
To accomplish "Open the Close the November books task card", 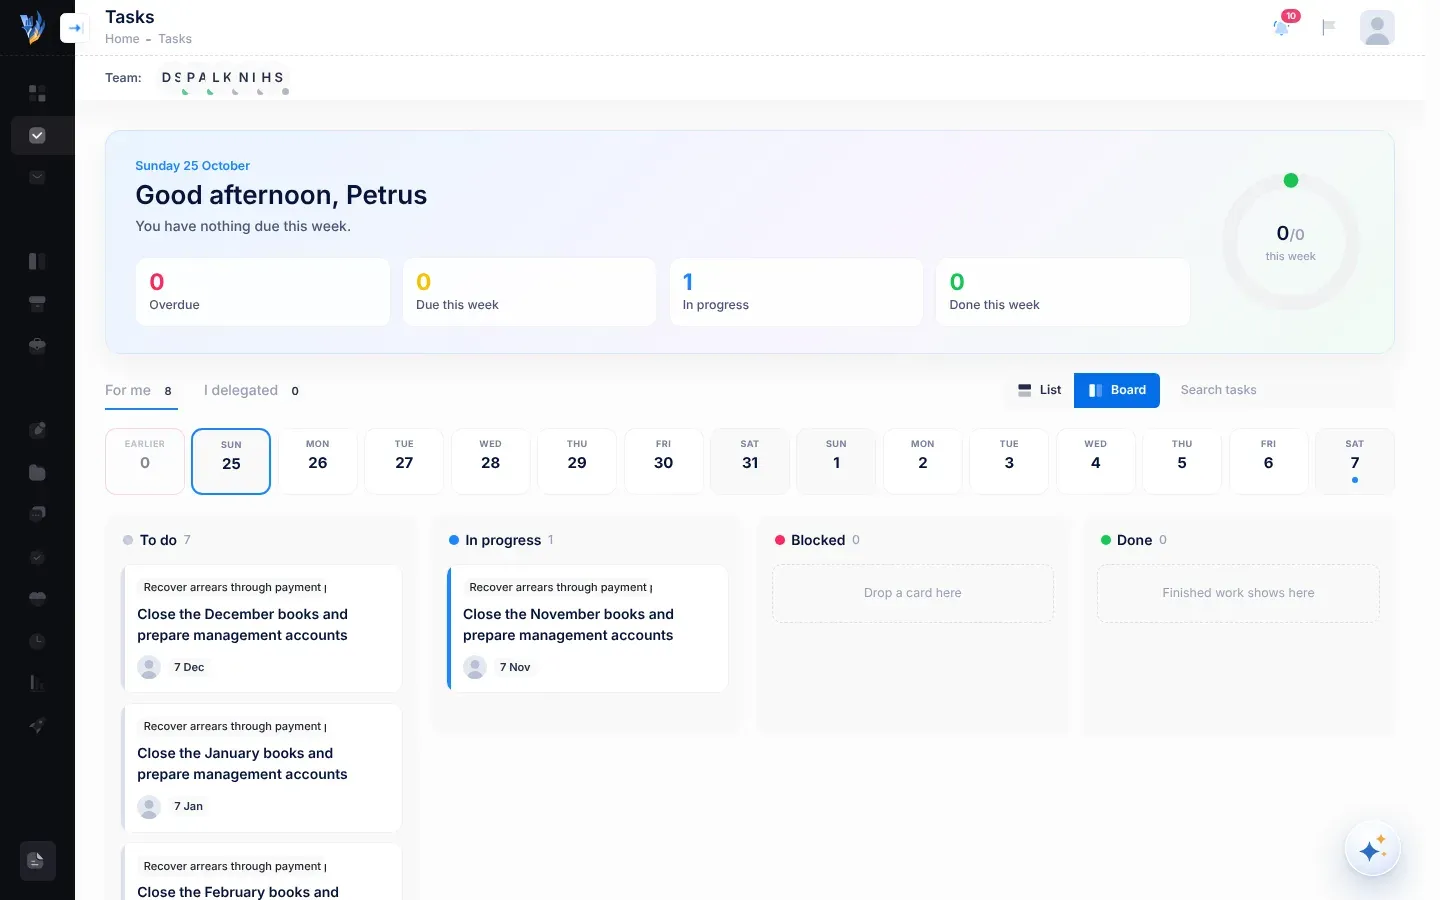I will (588, 629).
